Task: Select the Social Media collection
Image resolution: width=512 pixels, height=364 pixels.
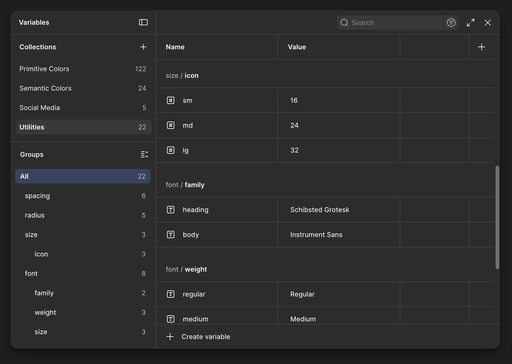Action: 83,108
